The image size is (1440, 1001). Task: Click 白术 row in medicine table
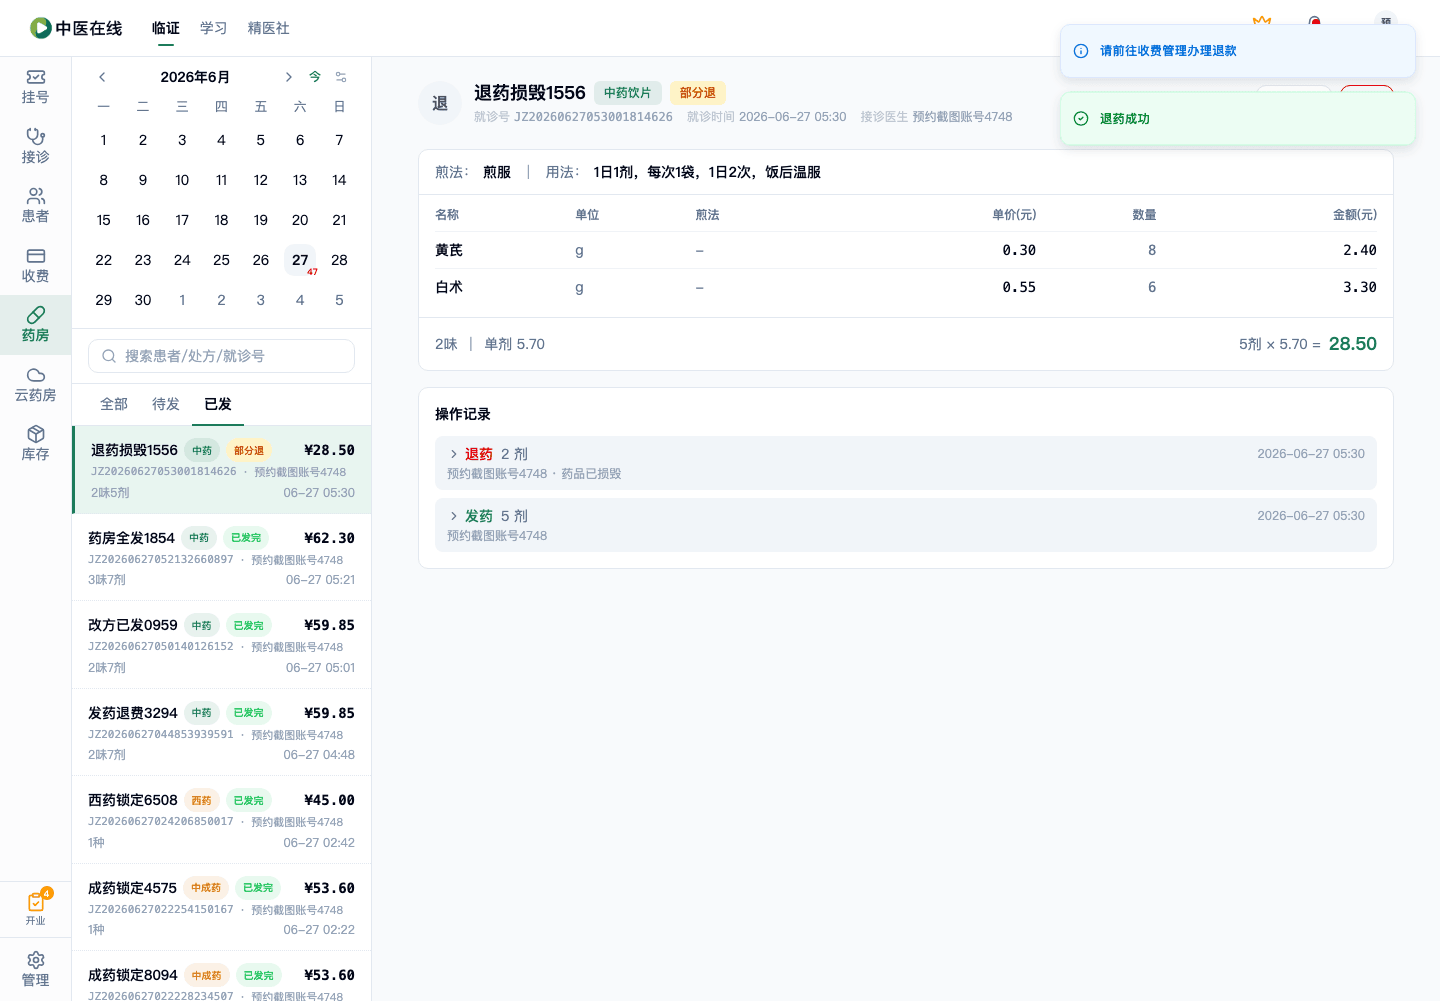906,287
